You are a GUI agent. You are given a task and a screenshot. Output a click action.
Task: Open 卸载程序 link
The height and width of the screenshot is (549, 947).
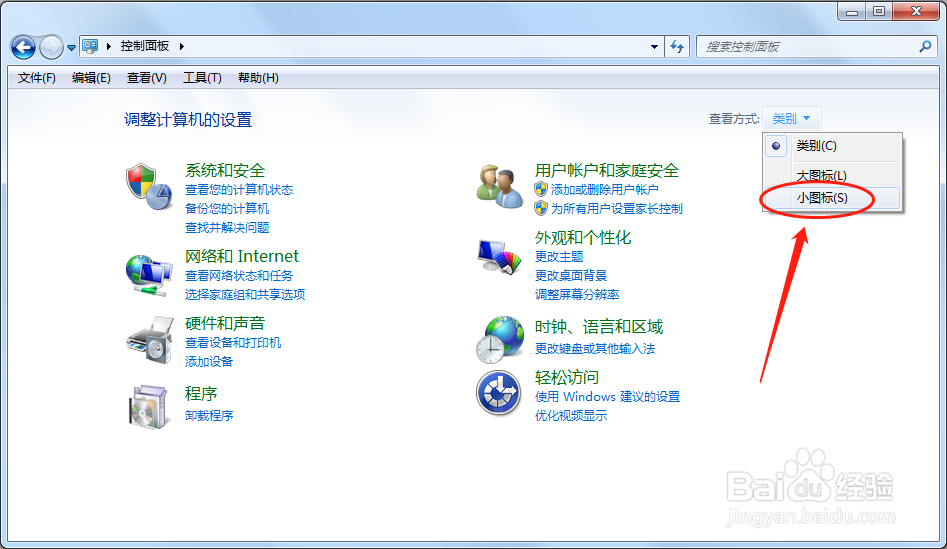pyautogui.click(x=209, y=416)
